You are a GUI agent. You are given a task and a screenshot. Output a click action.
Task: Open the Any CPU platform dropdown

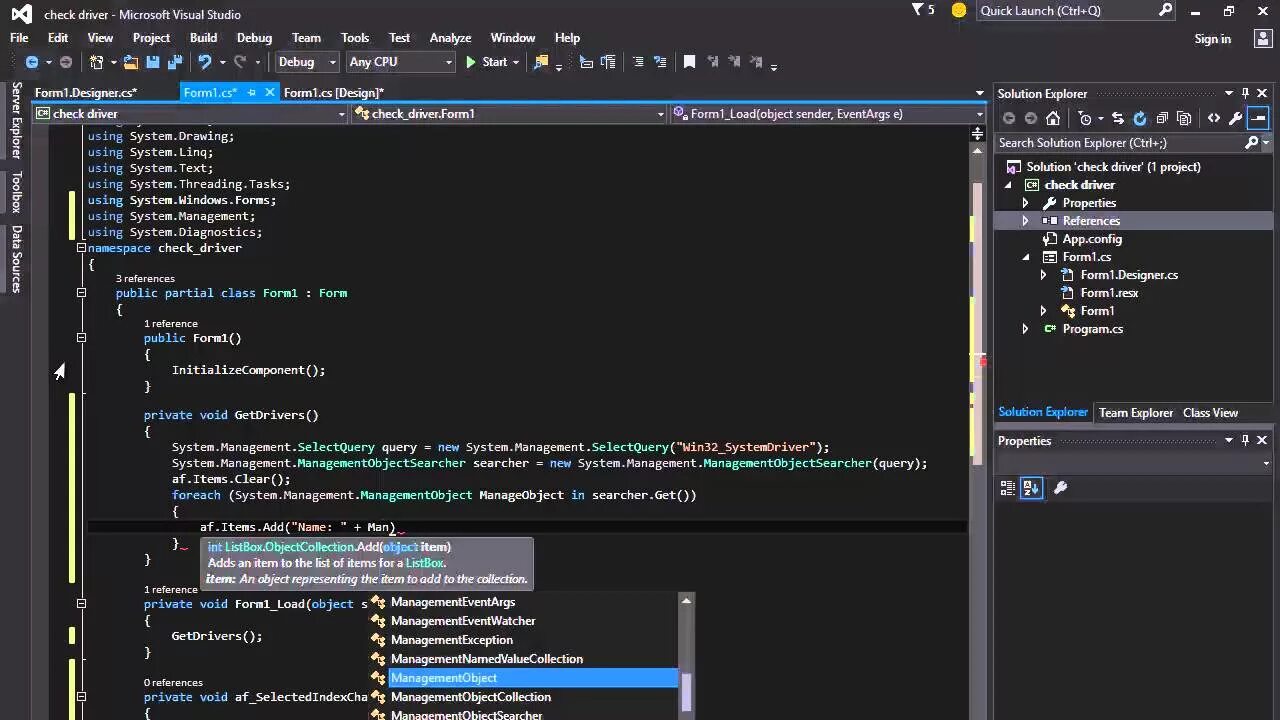(400, 62)
